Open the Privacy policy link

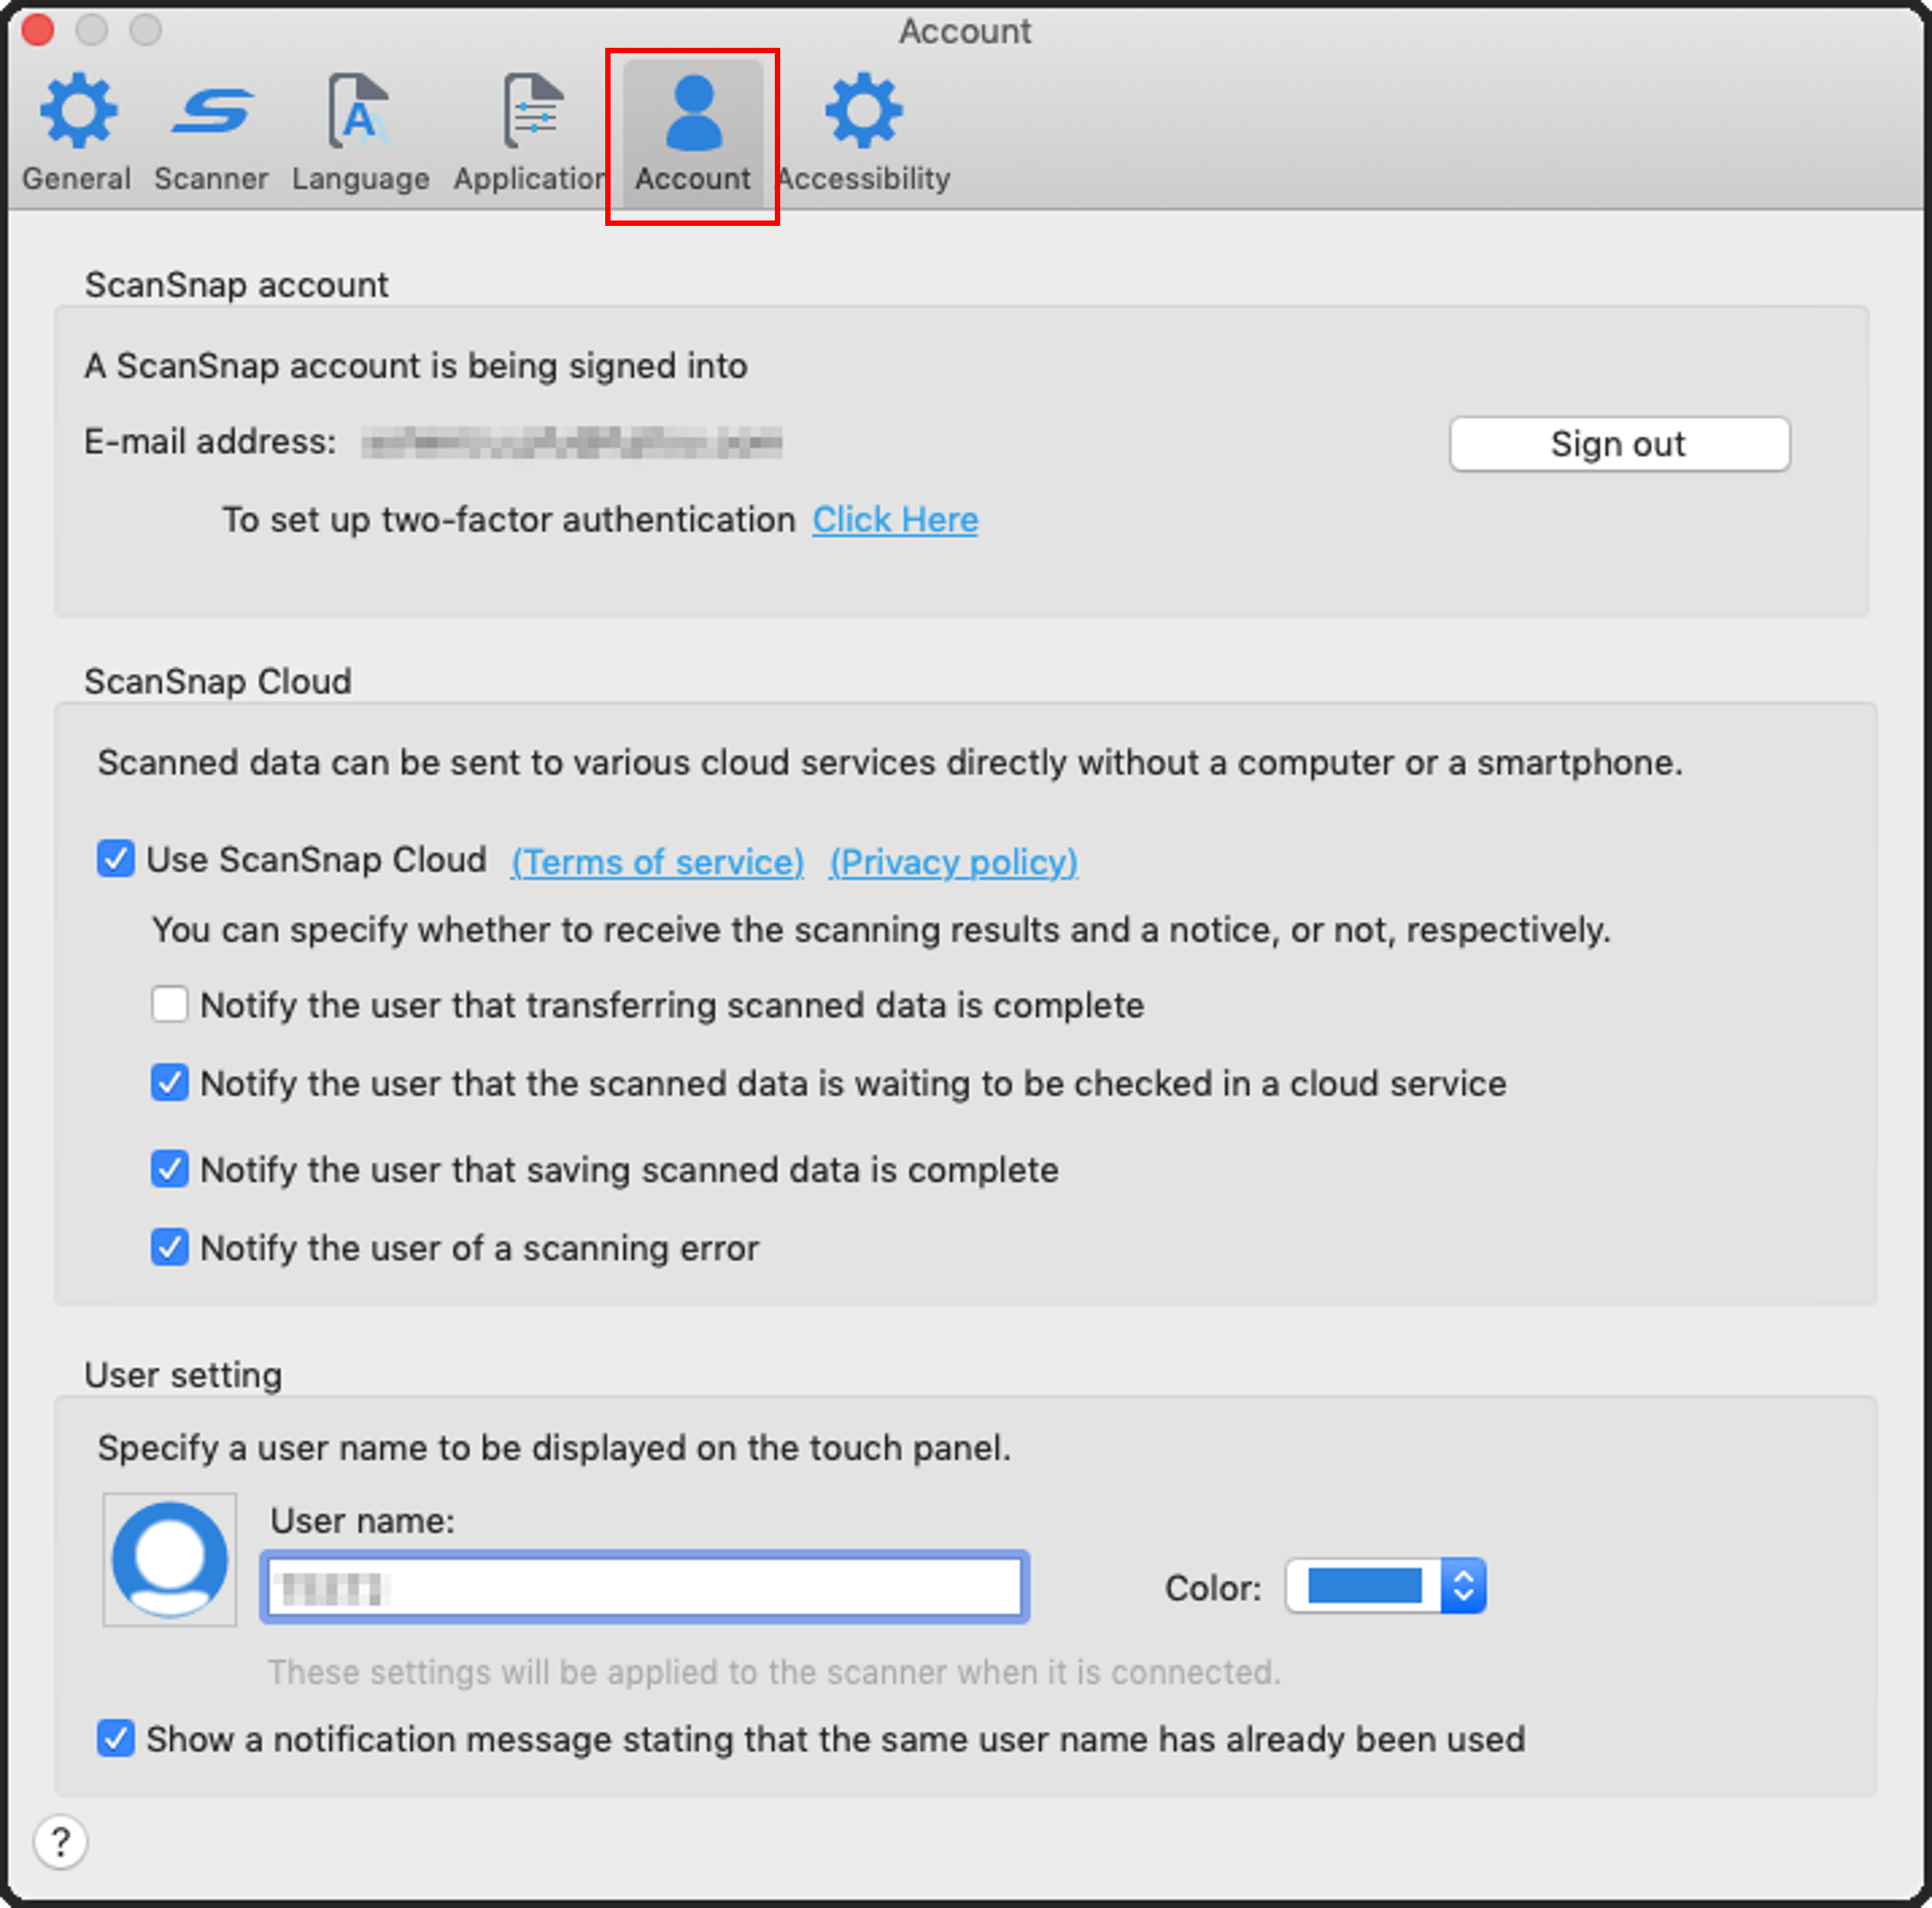click(x=954, y=862)
